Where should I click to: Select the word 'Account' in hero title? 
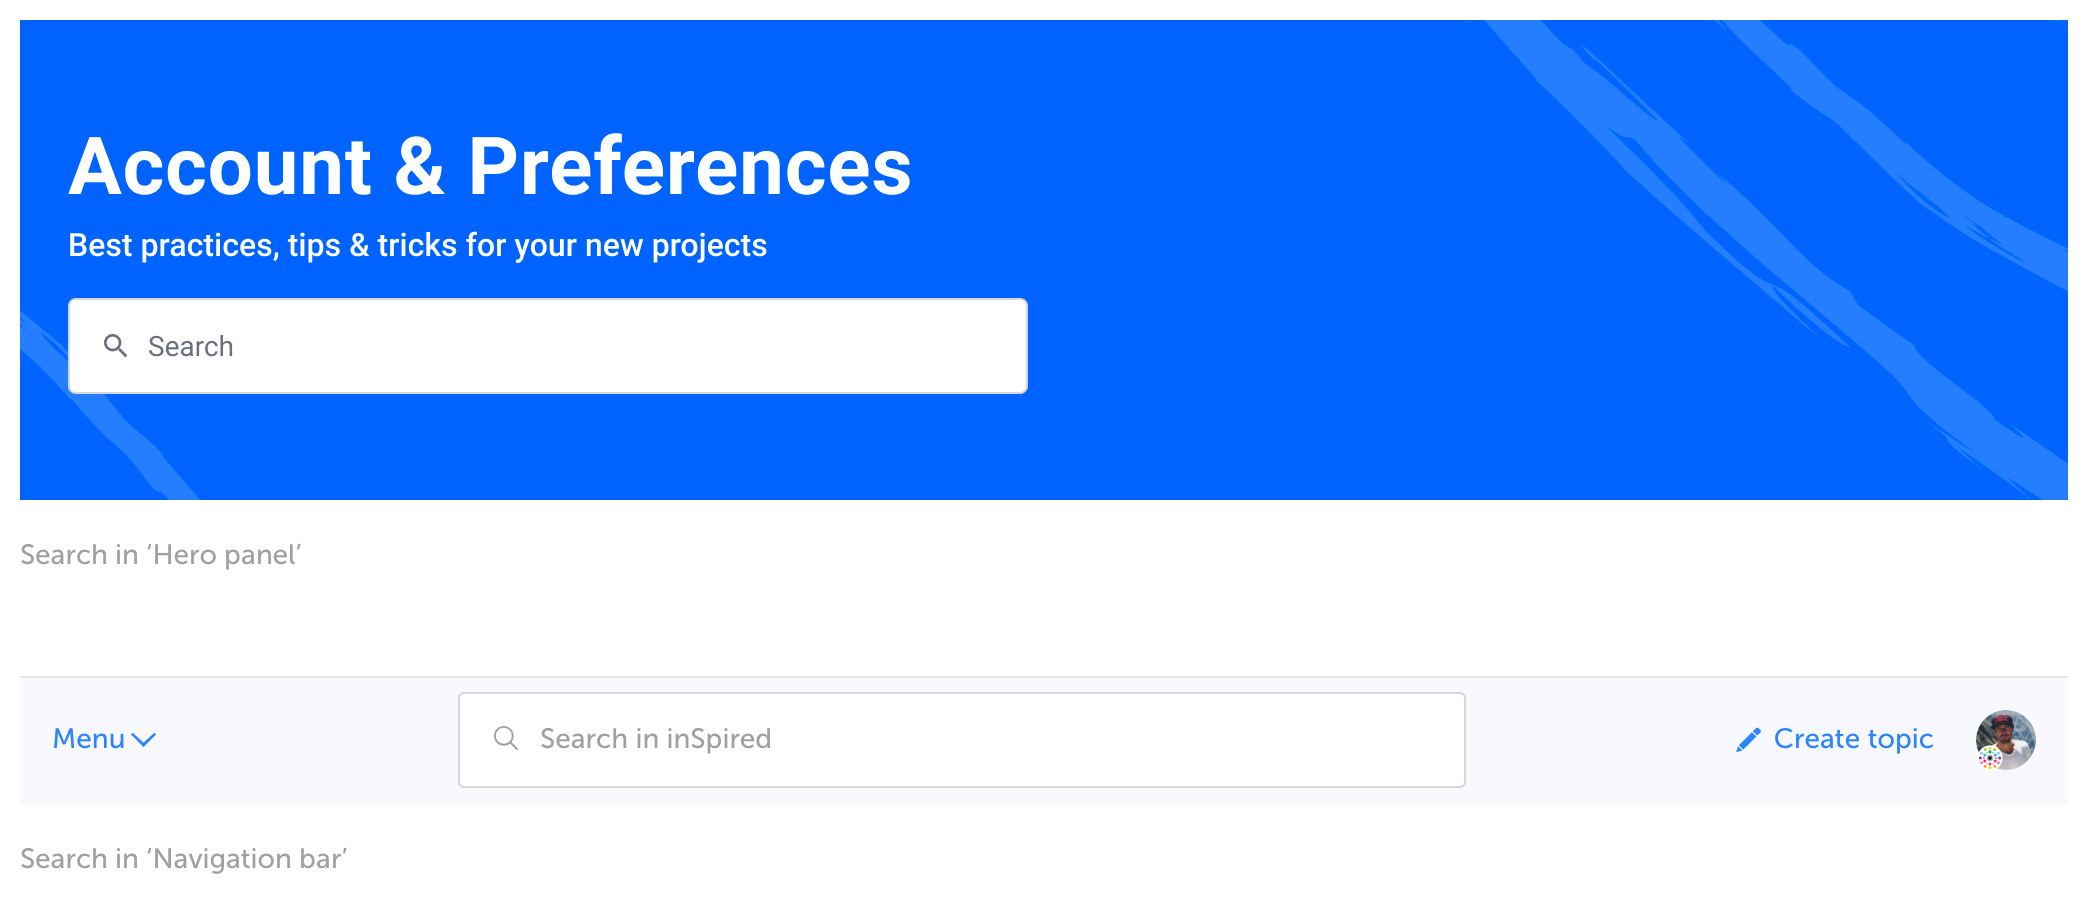220,166
